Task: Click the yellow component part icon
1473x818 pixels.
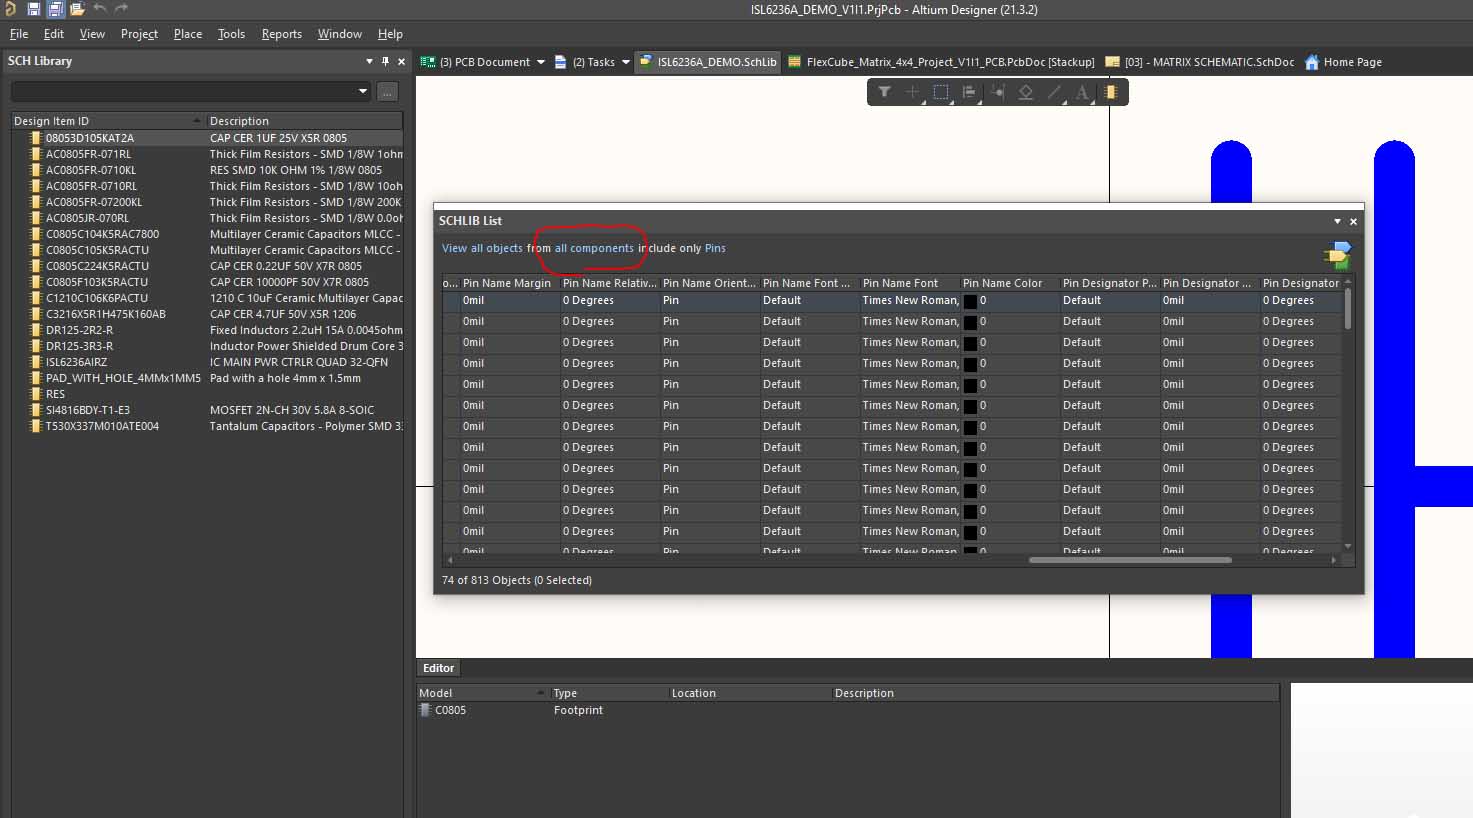Action: [1110, 92]
